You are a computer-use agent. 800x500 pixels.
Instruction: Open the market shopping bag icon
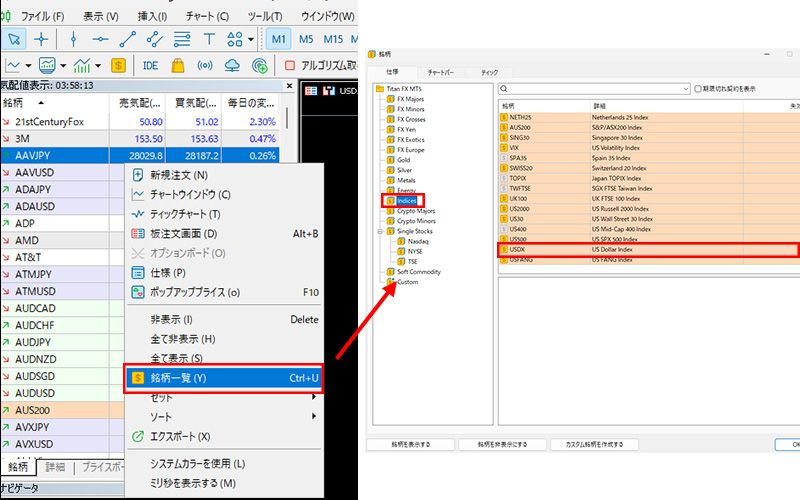pos(177,66)
